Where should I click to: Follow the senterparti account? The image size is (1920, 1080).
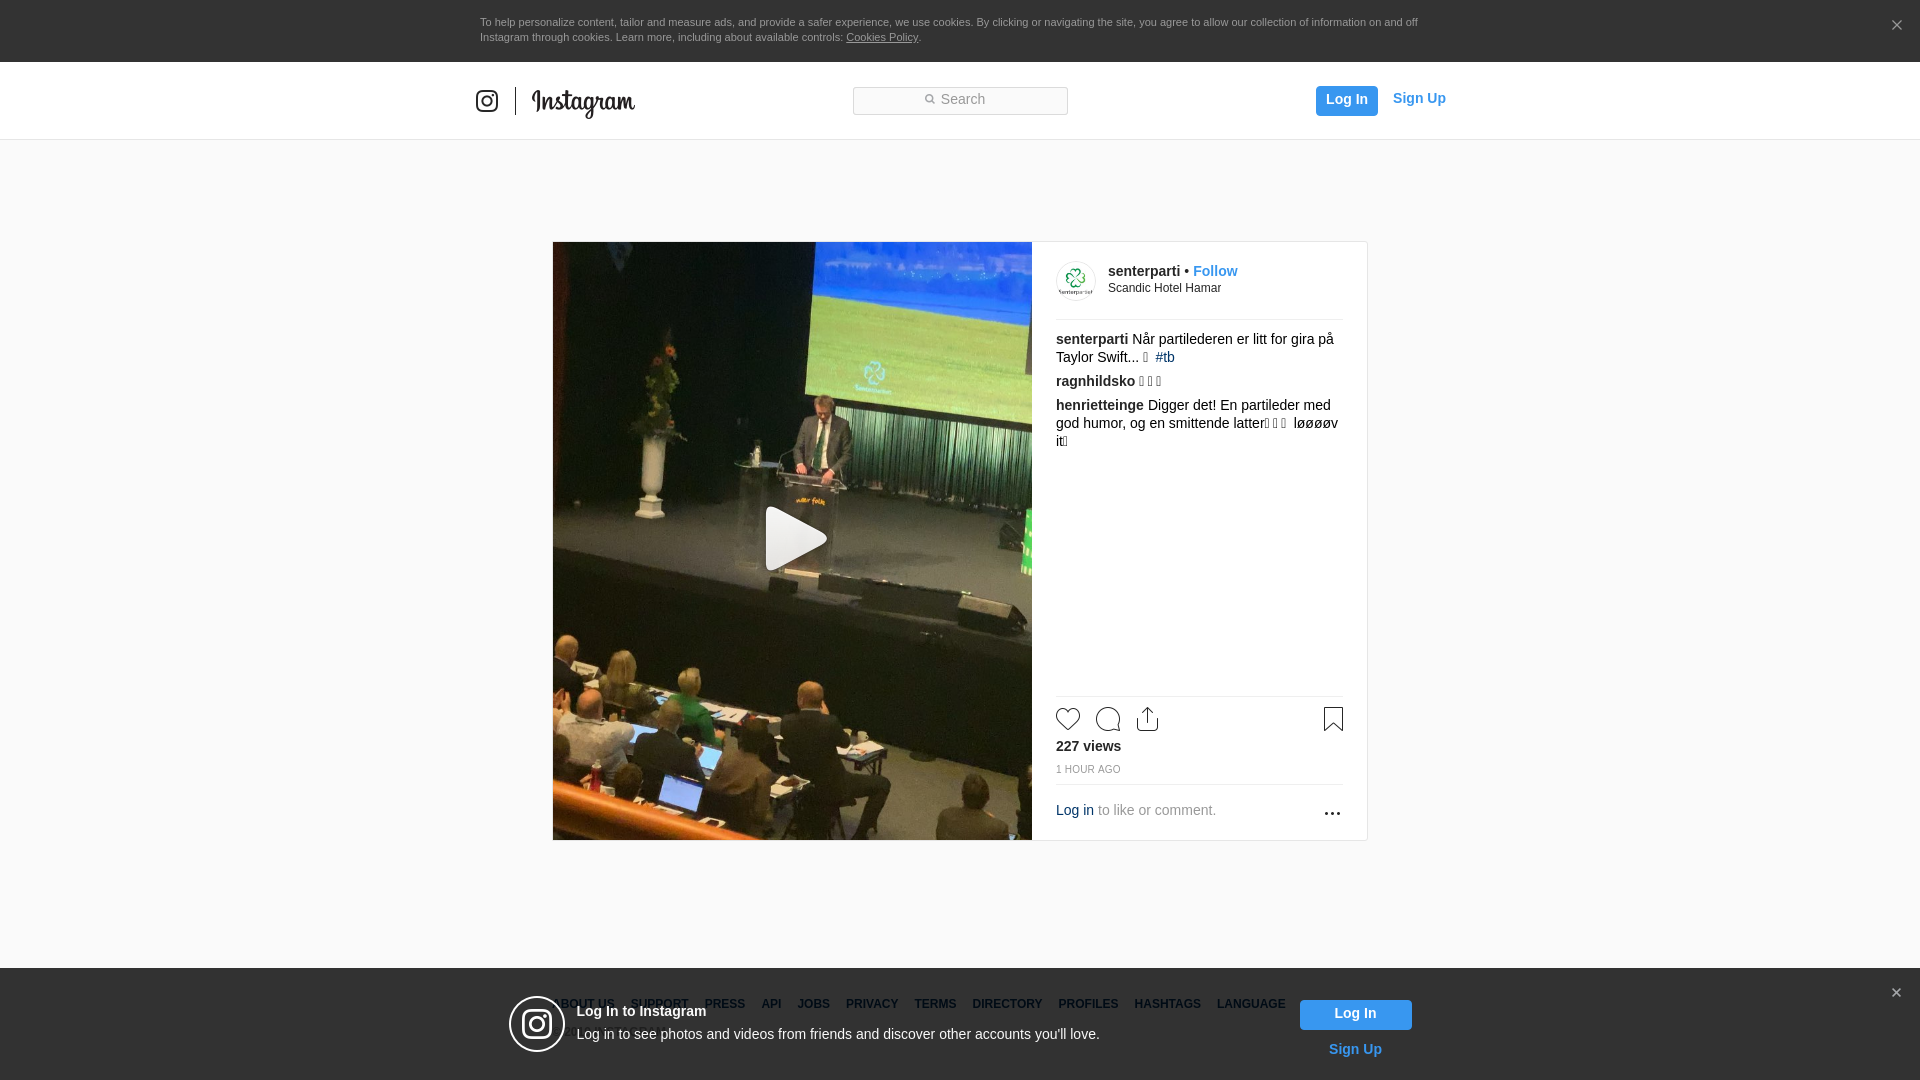pos(1215,271)
